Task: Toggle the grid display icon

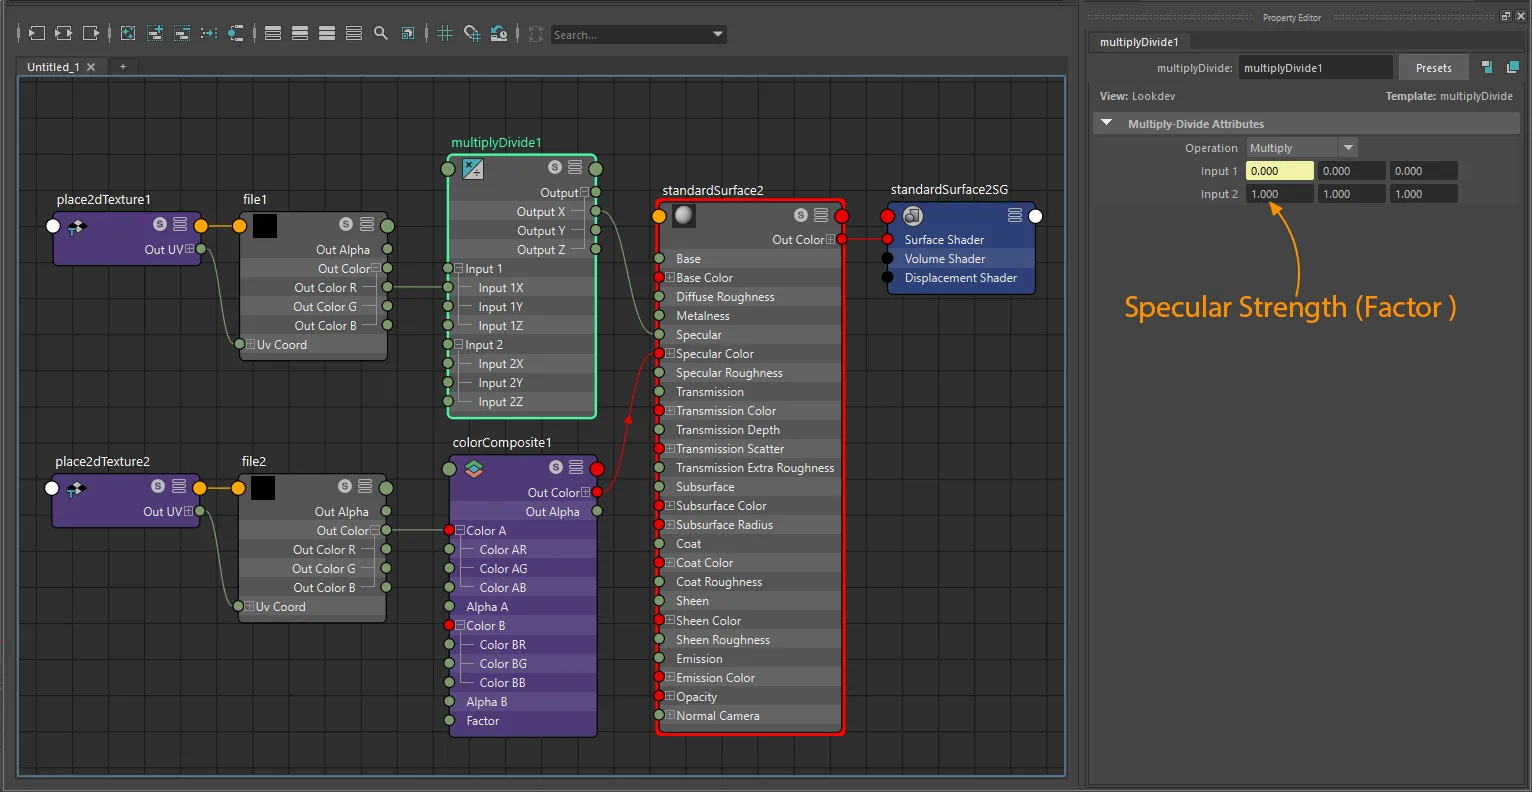Action: tap(445, 33)
